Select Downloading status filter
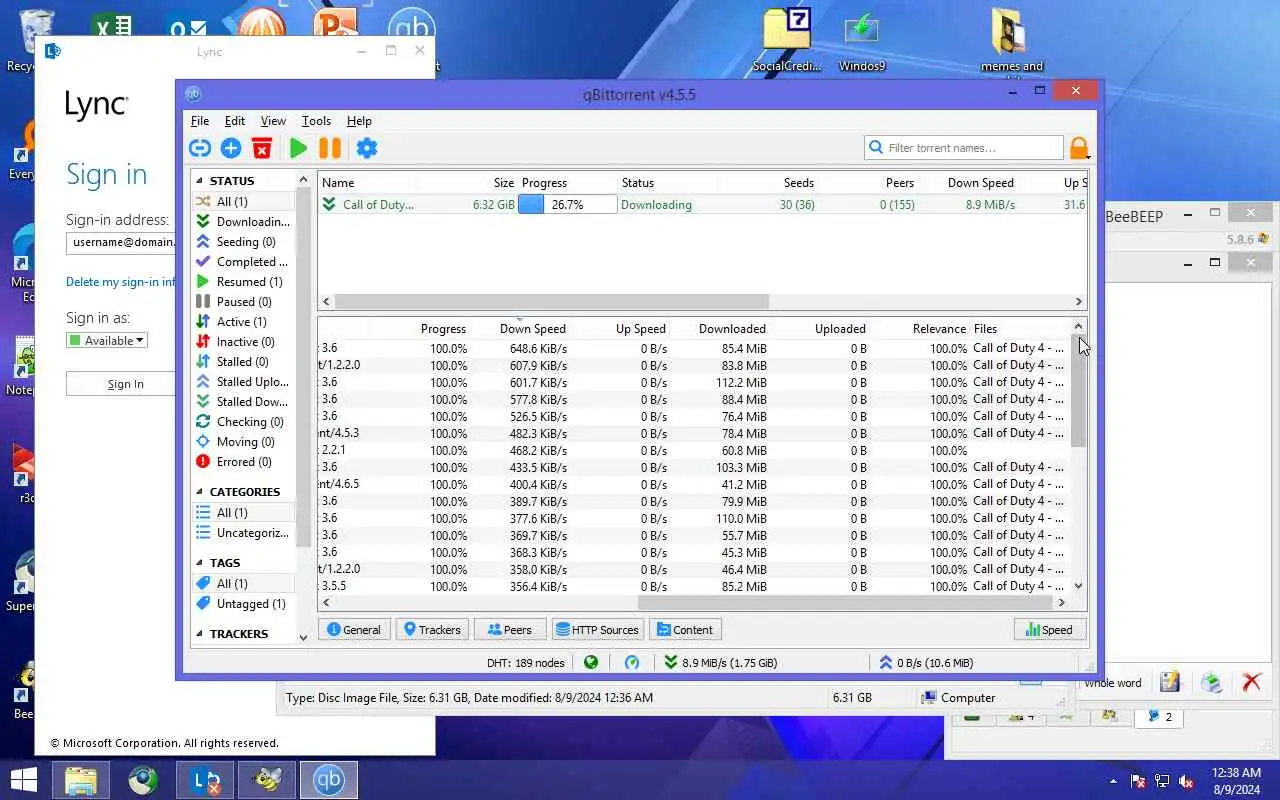1280x800 pixels. click(x=243, y=222)
